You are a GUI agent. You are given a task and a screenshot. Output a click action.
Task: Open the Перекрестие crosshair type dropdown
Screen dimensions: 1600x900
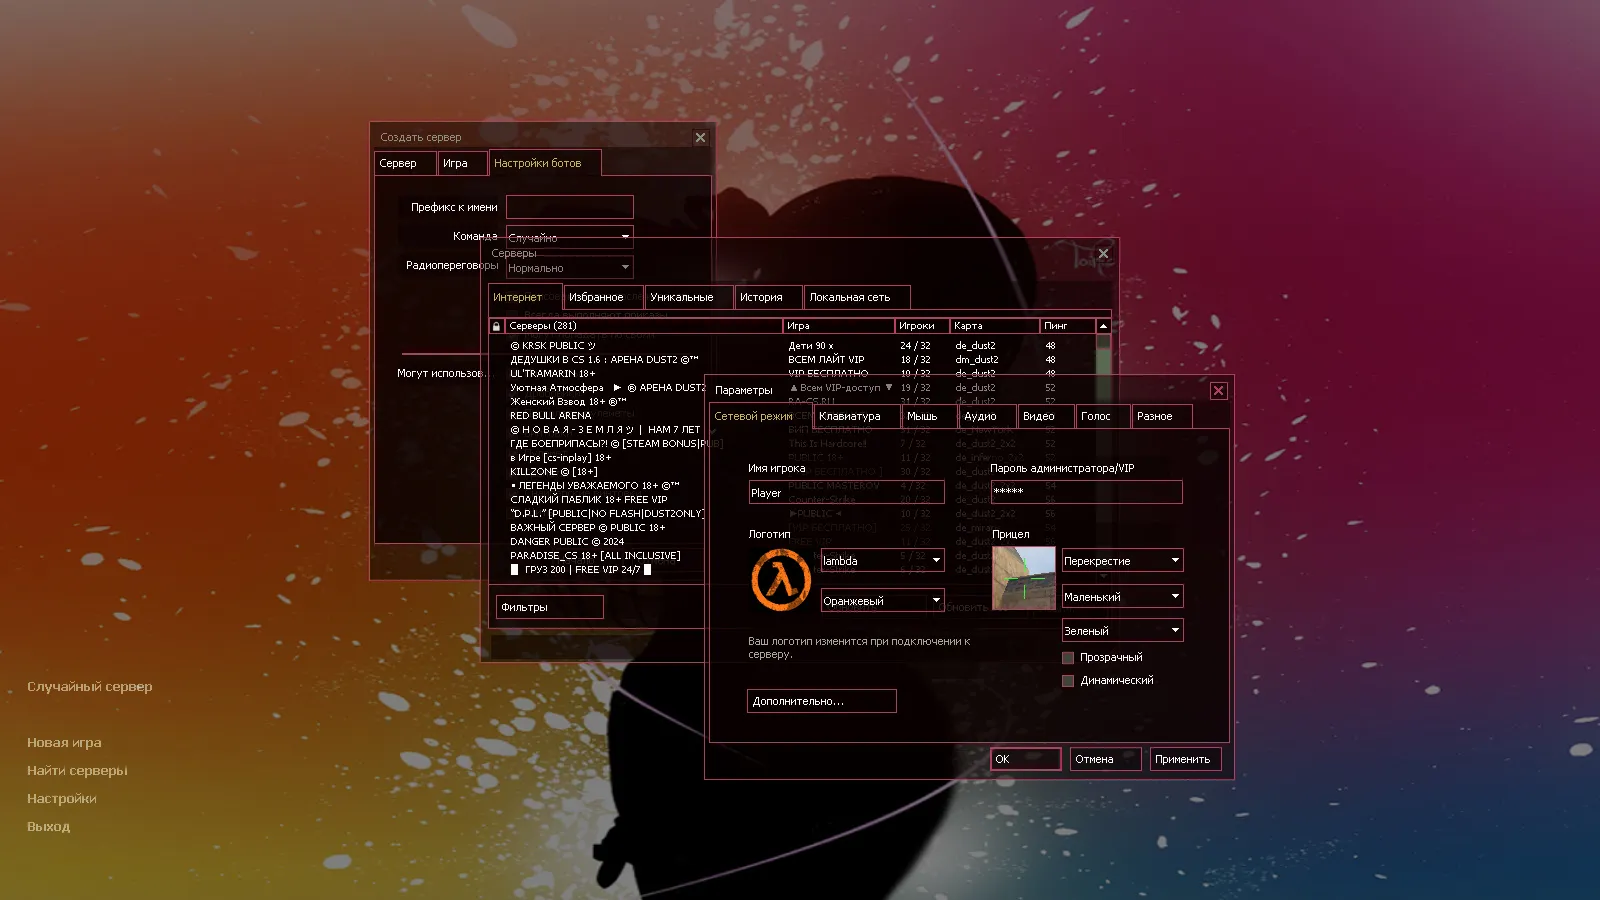[1122, 561]
